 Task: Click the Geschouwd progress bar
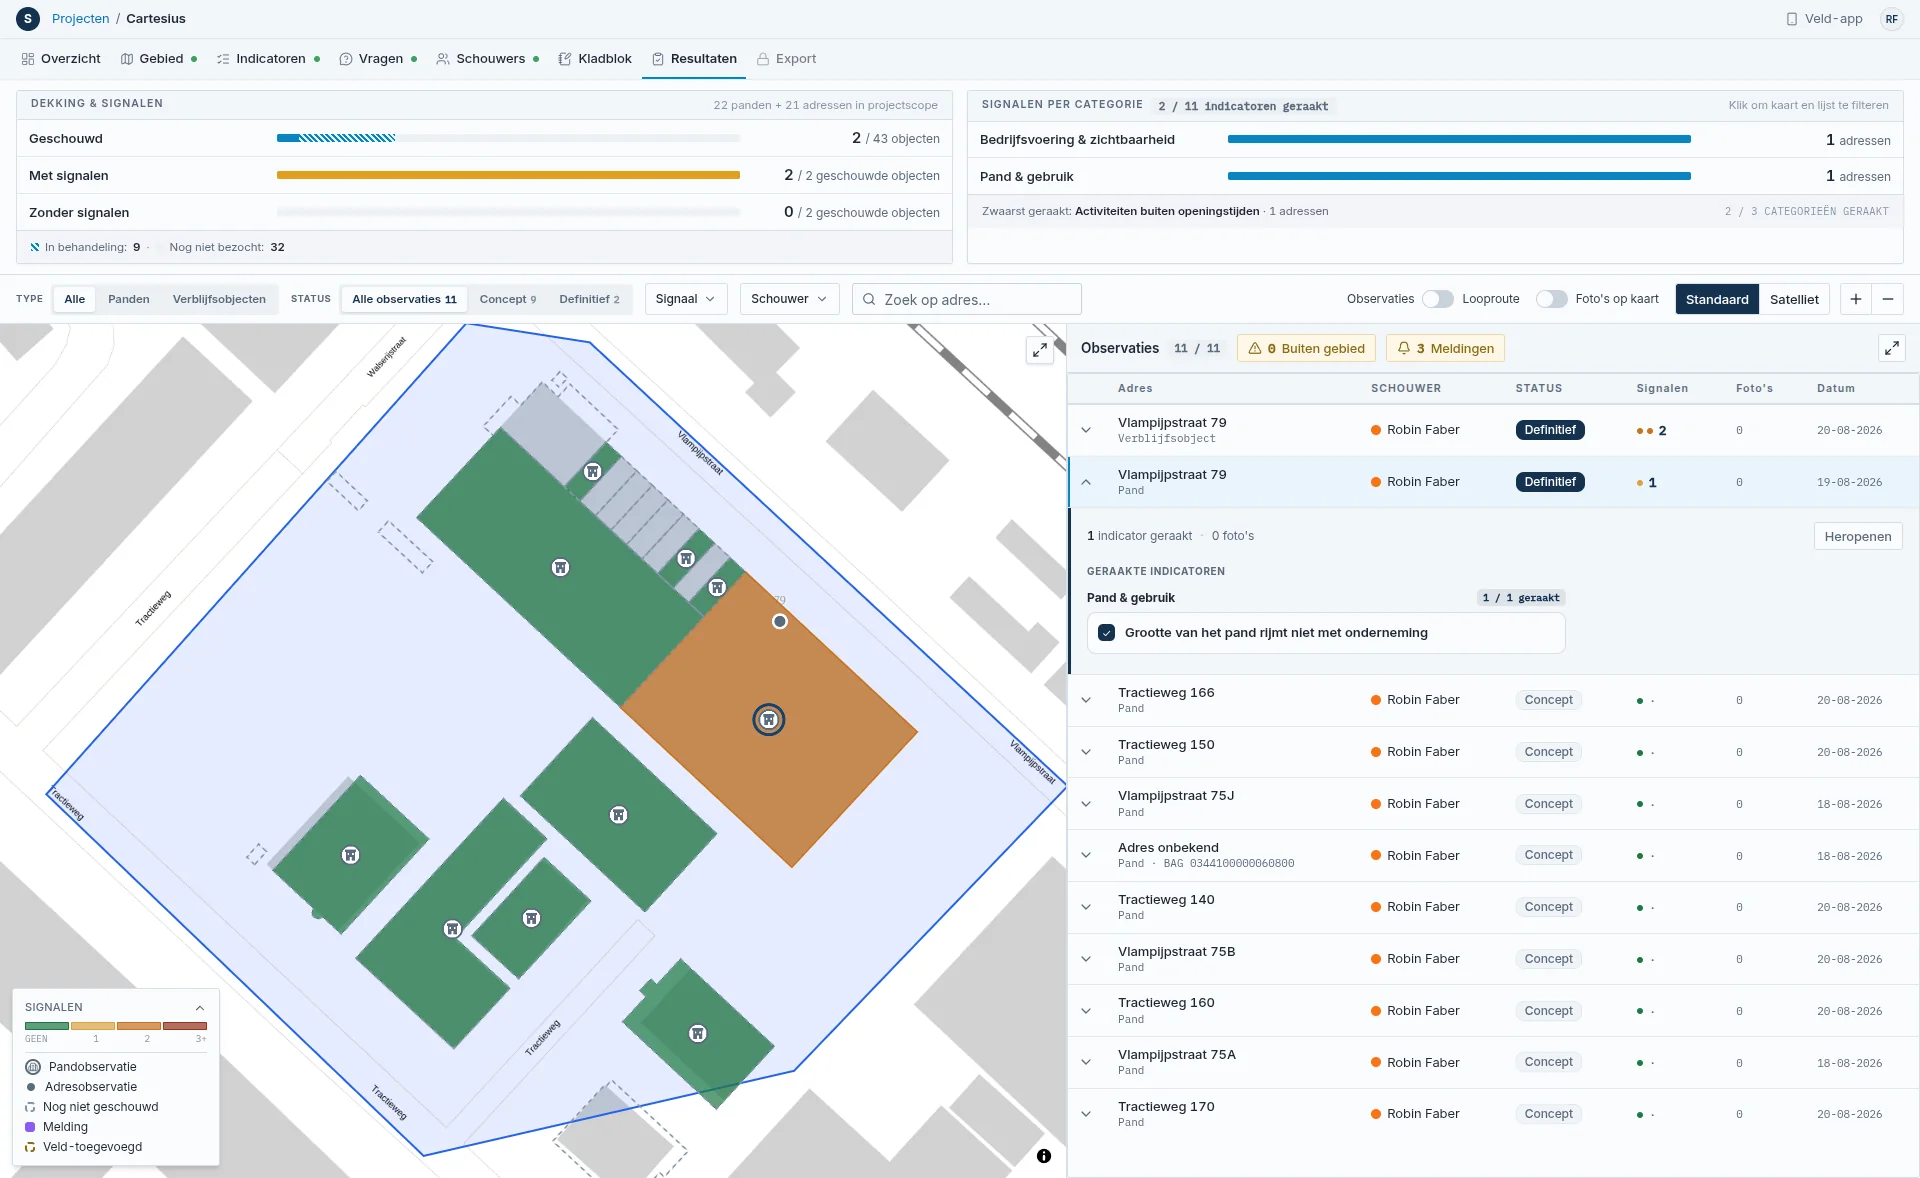(x=508, y=138)
